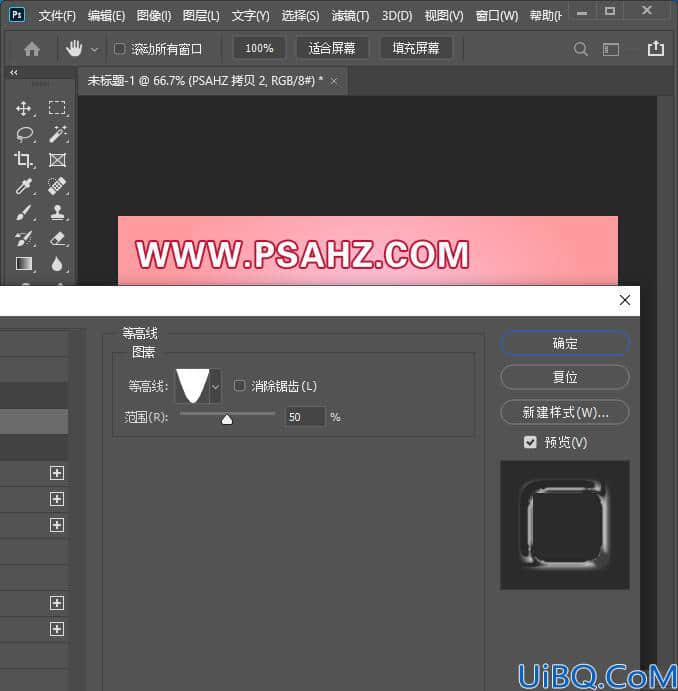This screenshot has width=678, height=691.
Task: Open the Search magnifier icon
Action: coord(581,48)
